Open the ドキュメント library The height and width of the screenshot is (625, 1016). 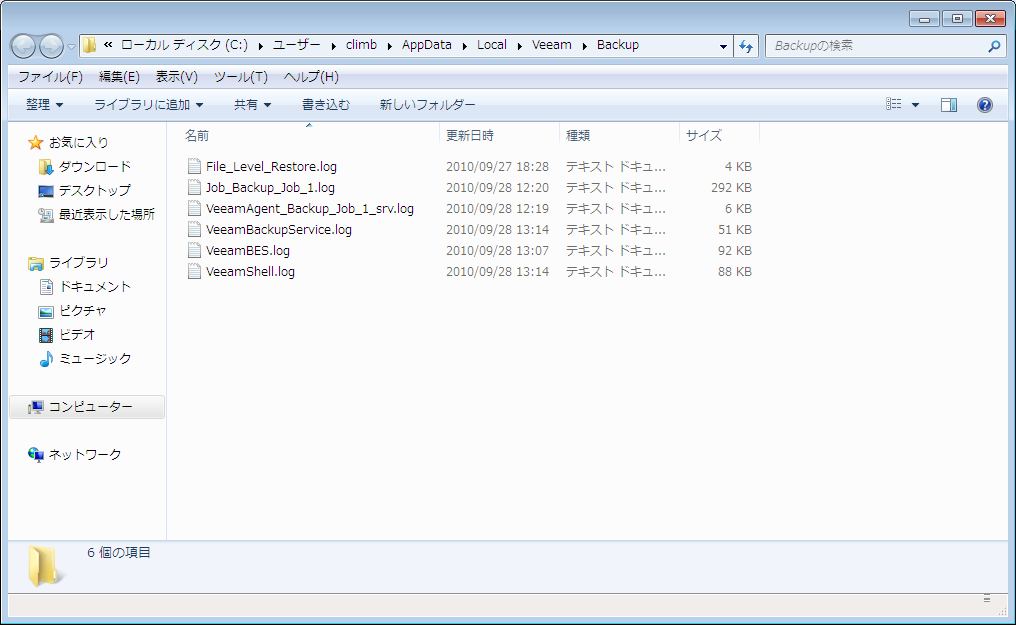click(x=95, y=286)
